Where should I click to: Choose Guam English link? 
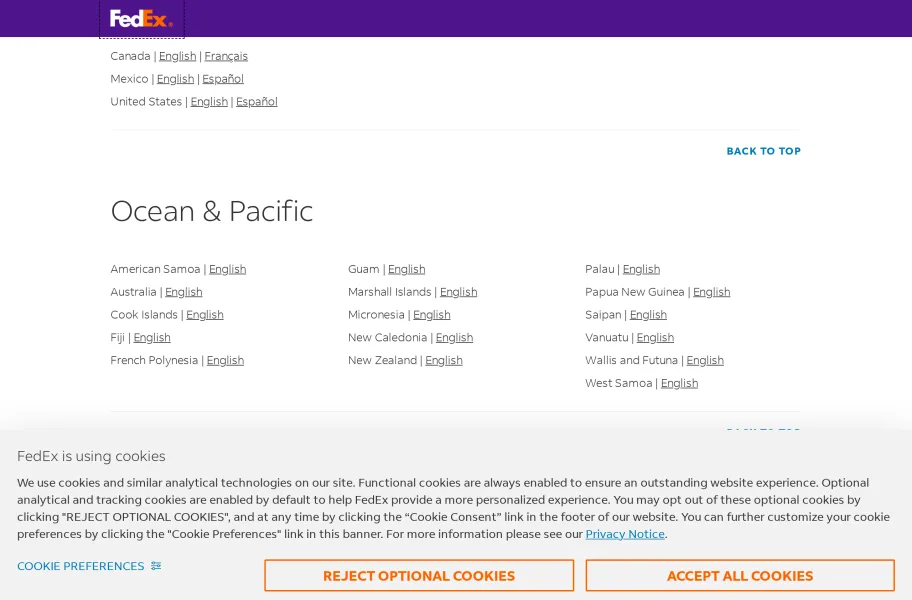pyautogui.click(x=407, y=269)
